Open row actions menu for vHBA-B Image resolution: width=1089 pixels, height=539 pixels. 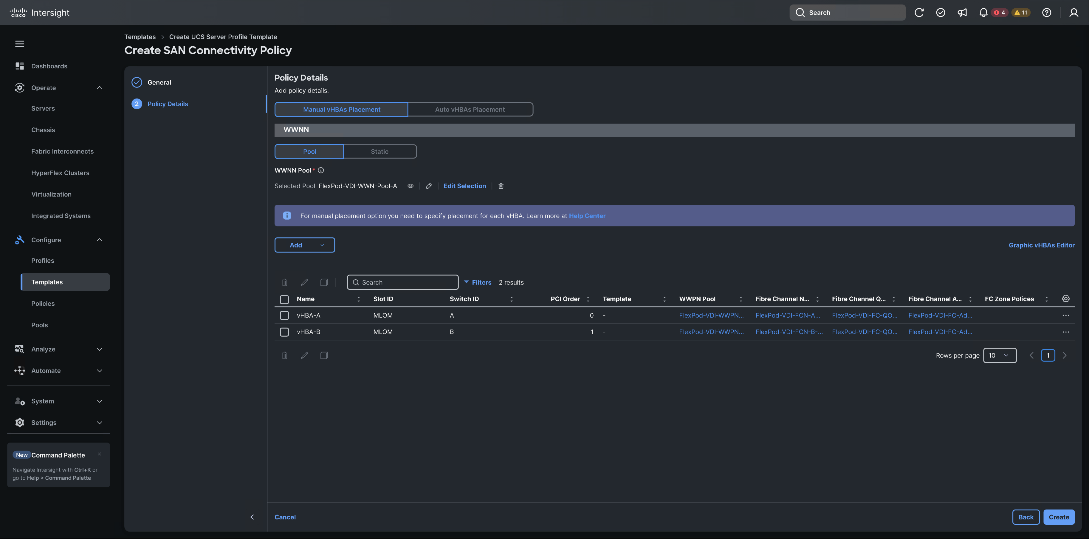(x=1066, y=332)
